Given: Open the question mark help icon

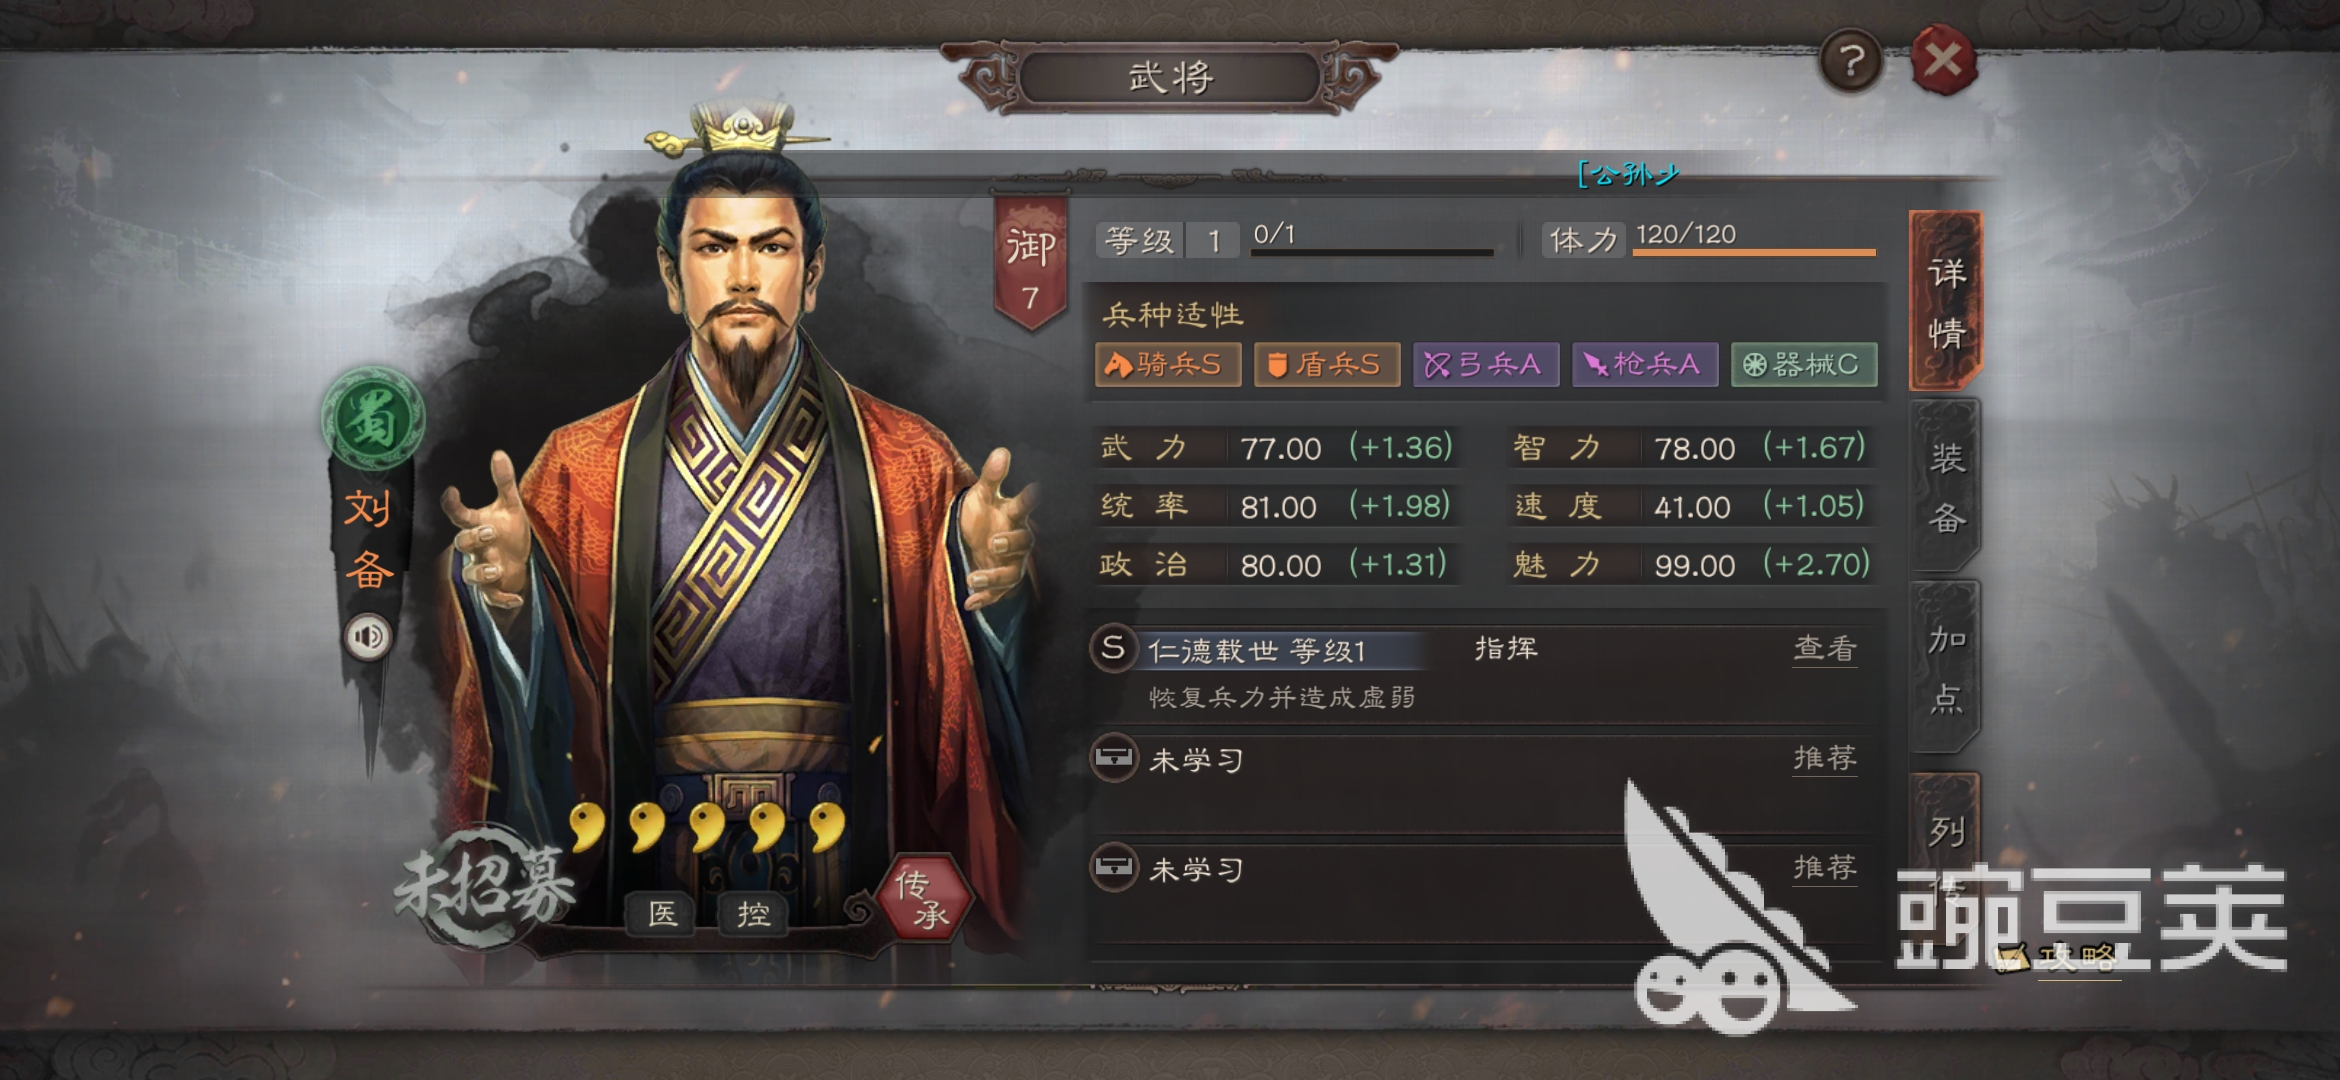Looking at the screenshot, I should coord(1851,62).
